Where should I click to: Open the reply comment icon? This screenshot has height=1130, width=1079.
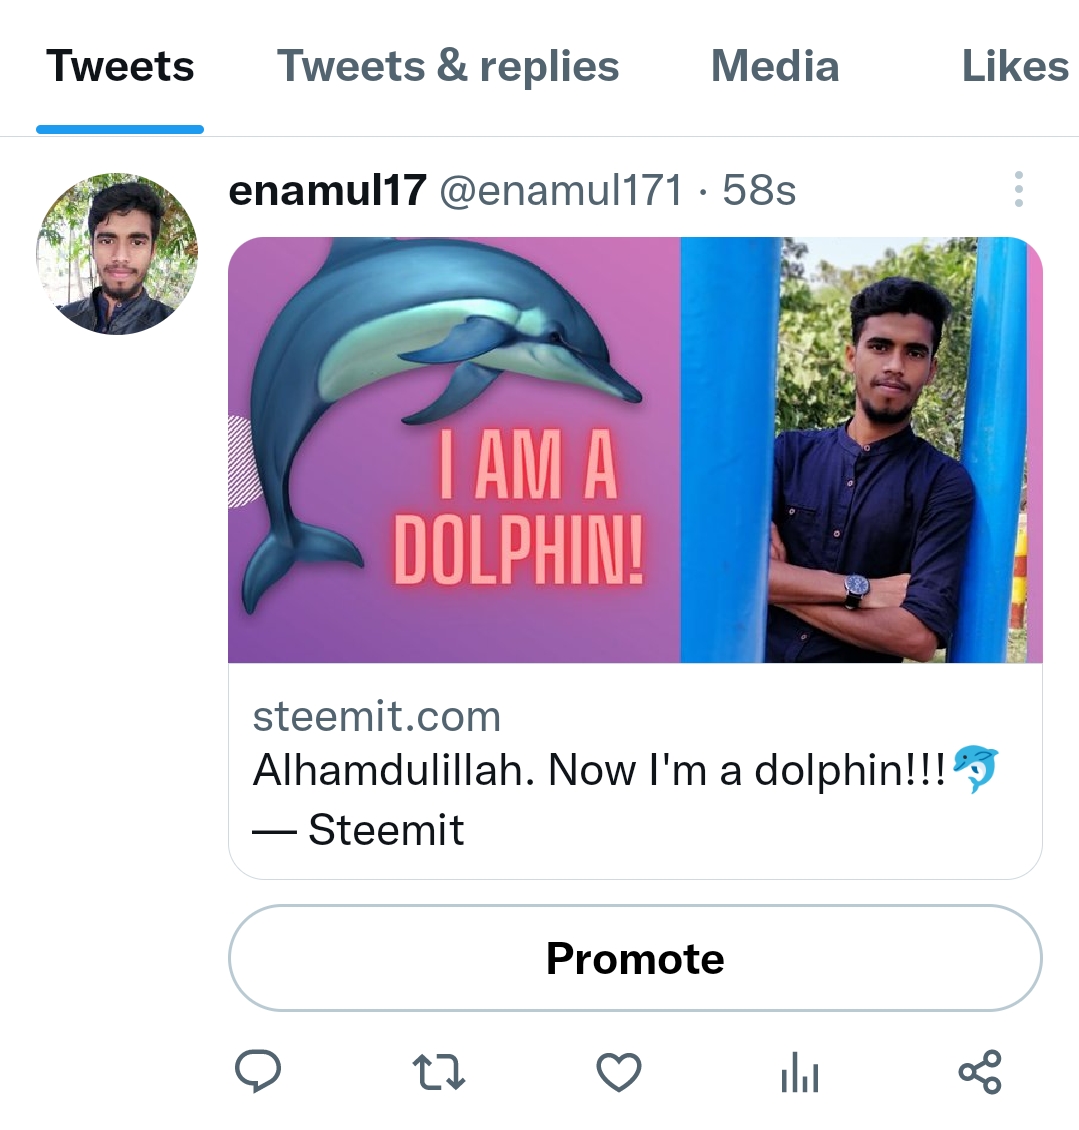click(x=258, y=1072)
